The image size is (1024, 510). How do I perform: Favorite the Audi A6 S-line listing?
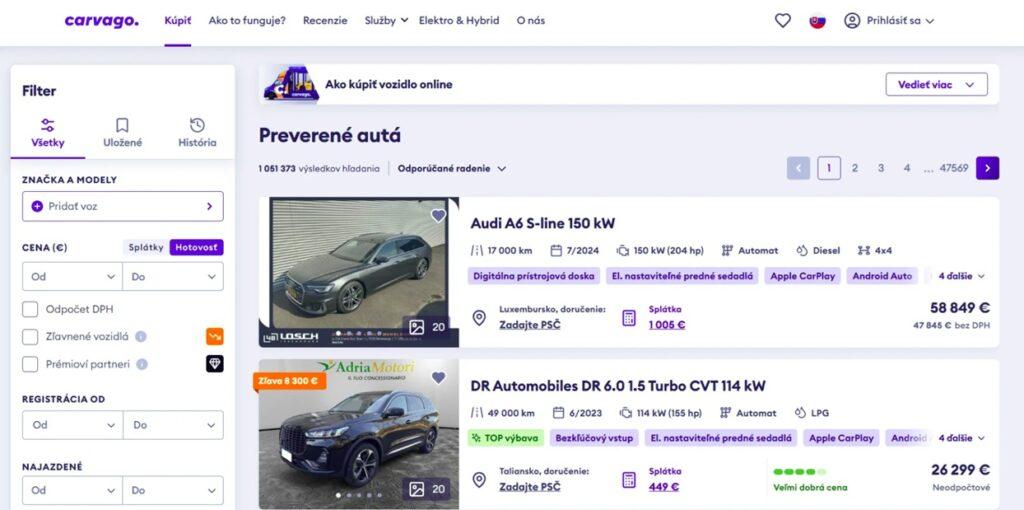[438, 215]
